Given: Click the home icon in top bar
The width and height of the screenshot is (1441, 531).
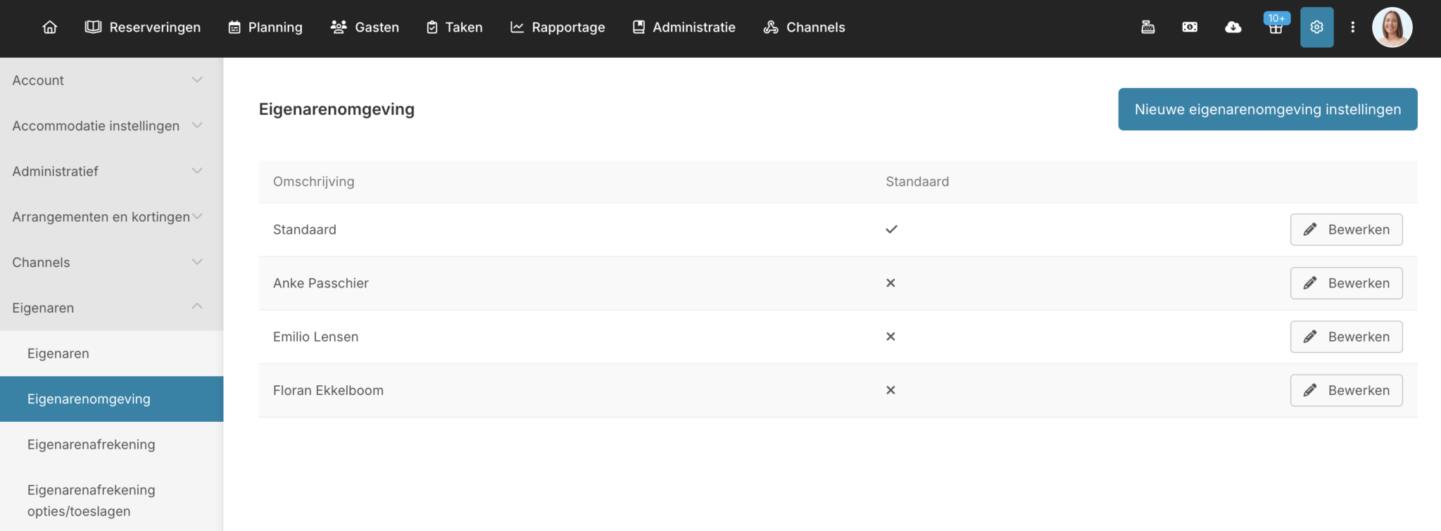Looking at the screenshot, I should pos(50,27).
